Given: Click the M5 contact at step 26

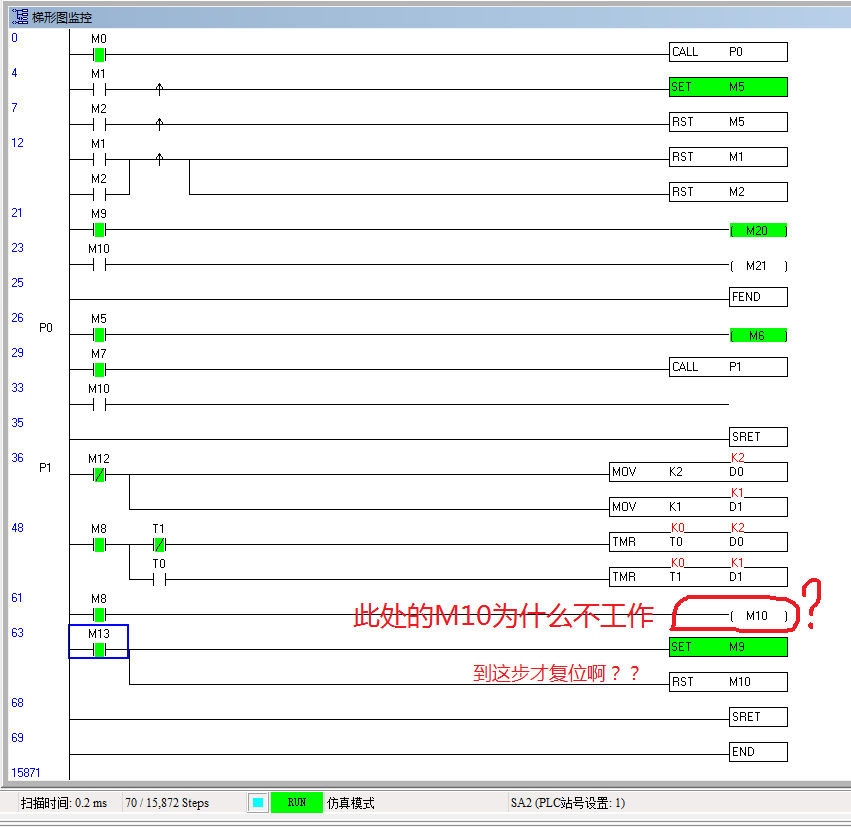Looking at the screenshot, I should tap(99, 334).
